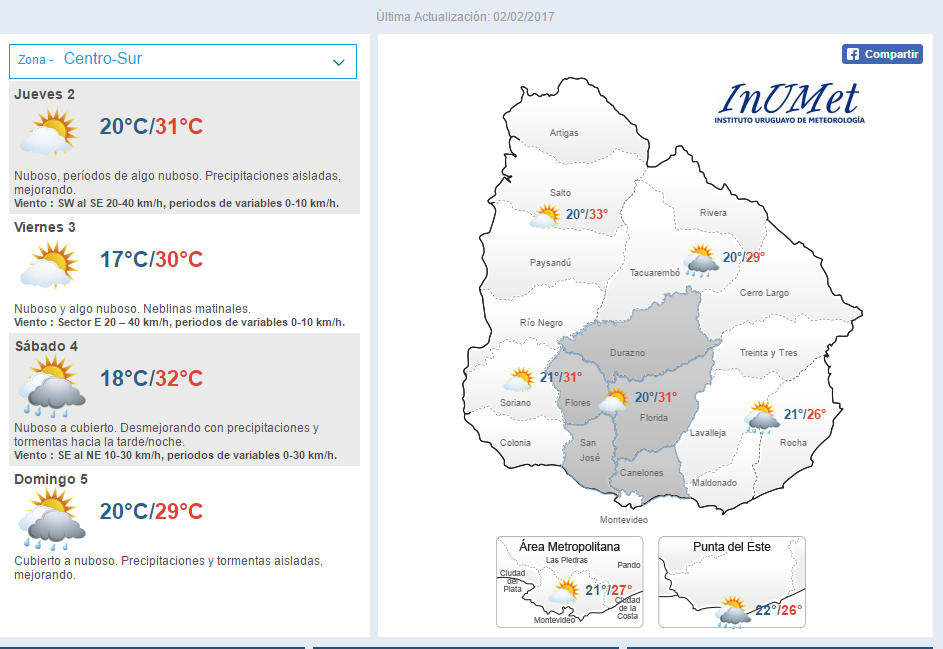Click the Domingo 5 rain cloud icon
The width and height of the screenshot is (943, 649).
tap(52, 518)
